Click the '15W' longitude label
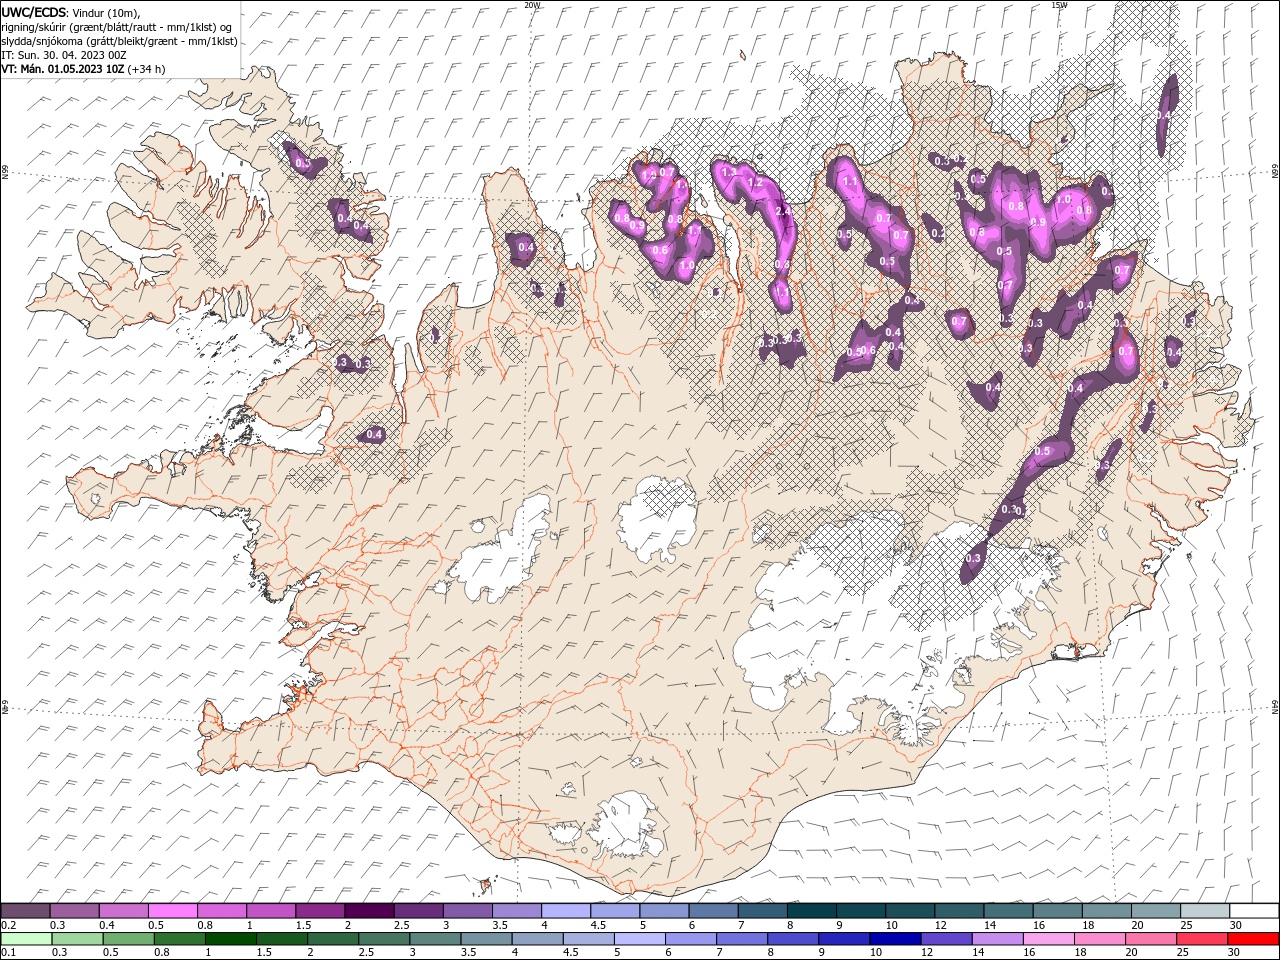The image size is (1280, 960). click(1060, 5)
